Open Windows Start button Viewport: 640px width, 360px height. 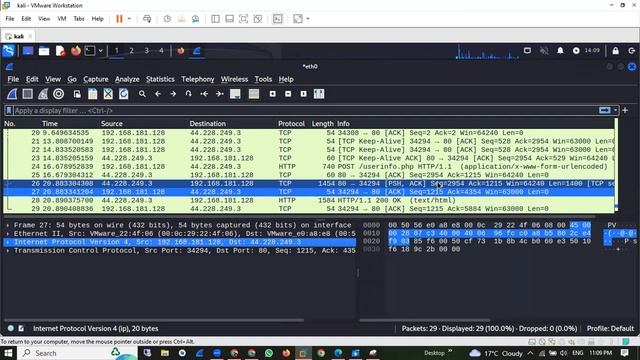(8, 353)
